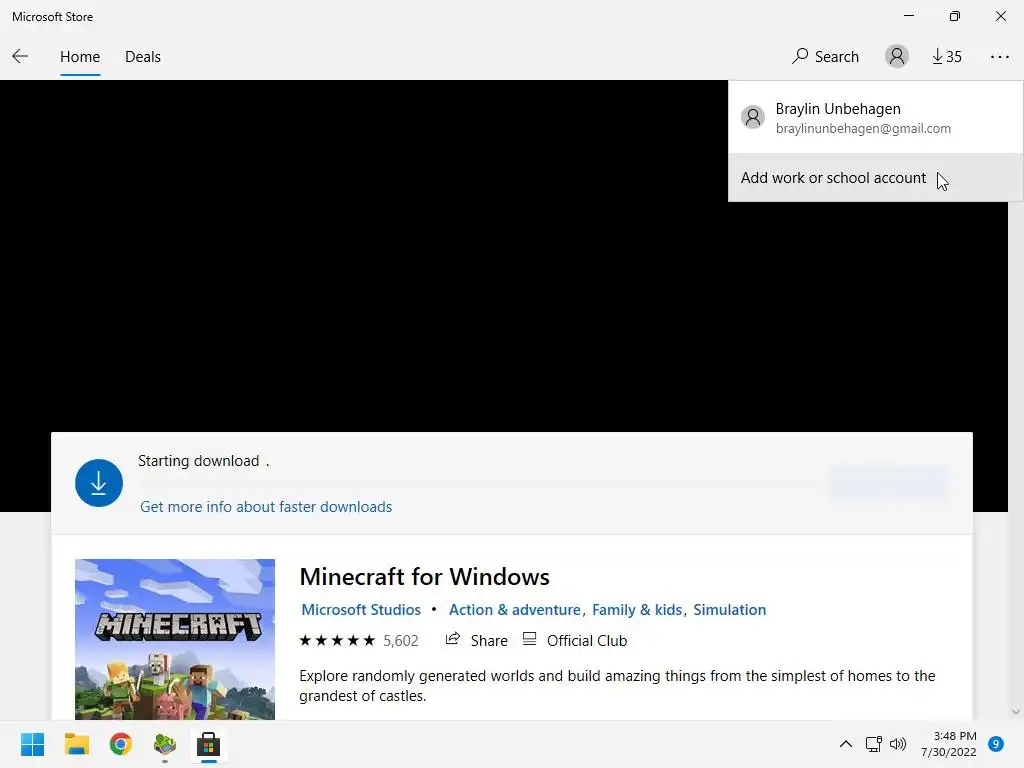The image size is (1024, 768).
Task: Open the Official Club link
Action: click(575, 640)
